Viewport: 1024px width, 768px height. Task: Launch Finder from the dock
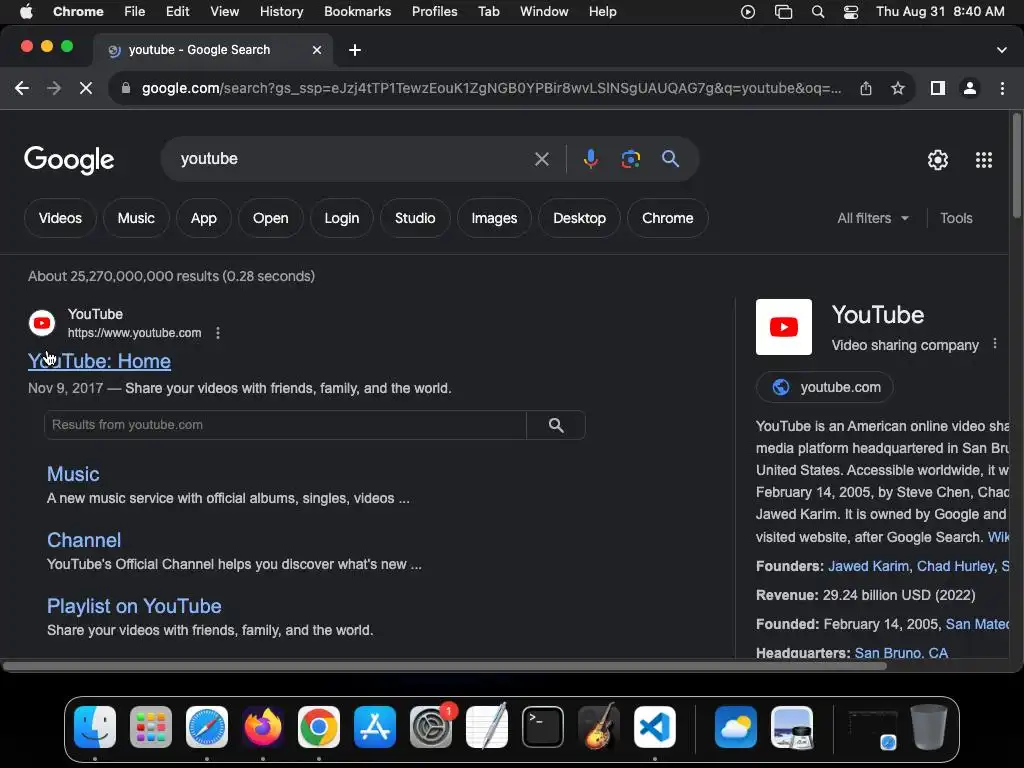click(95, 727)
